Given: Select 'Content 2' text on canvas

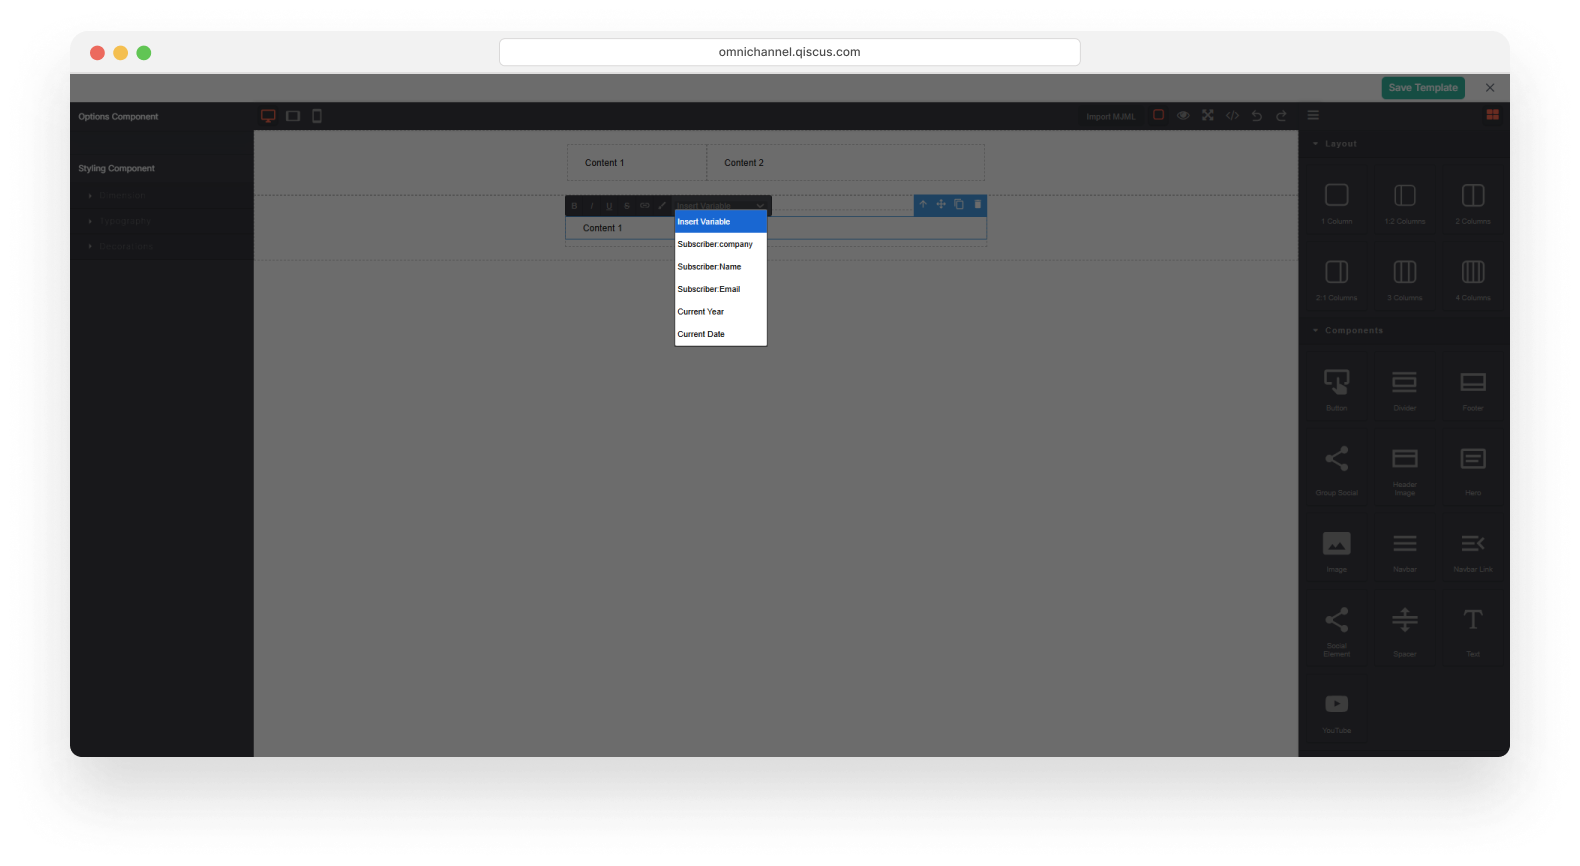Looking at the screenshot, I should (x=744, y=163).
